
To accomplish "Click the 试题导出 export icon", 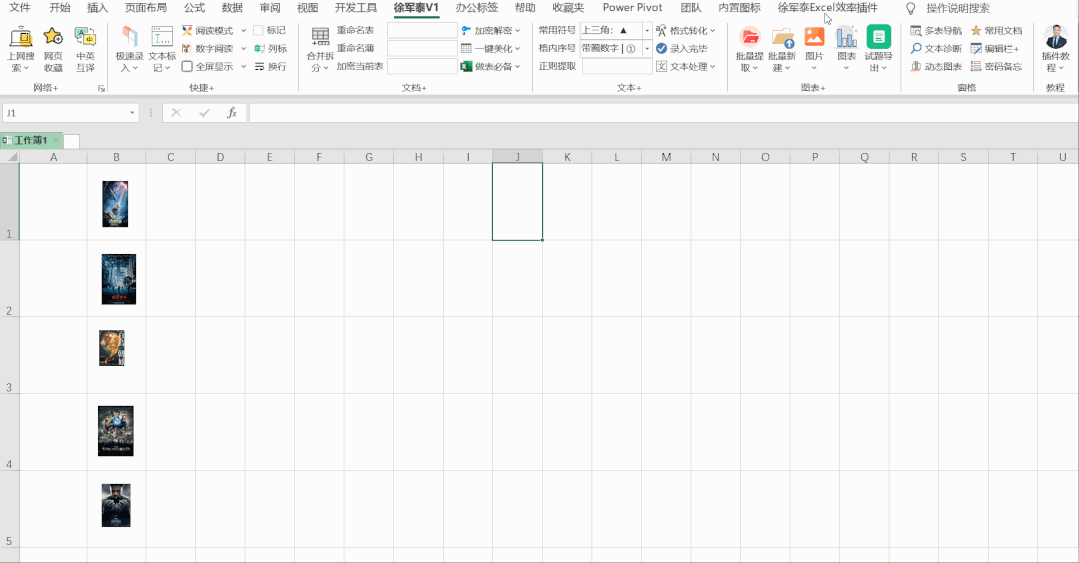I will 878,36.
